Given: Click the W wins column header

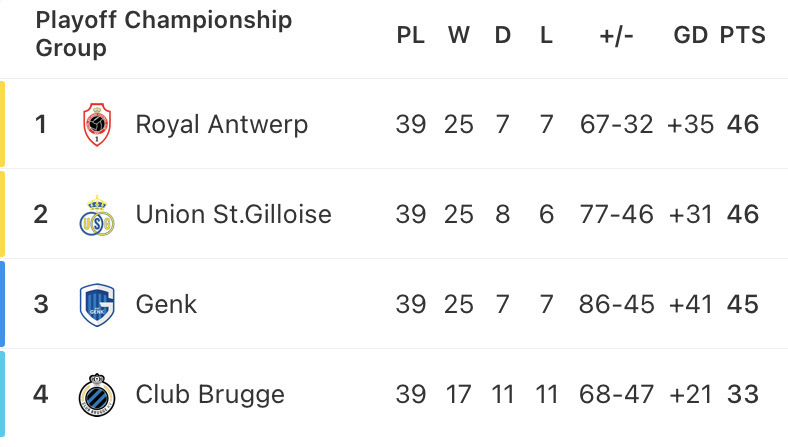Looking at the screenshot, I should click(x=459, y=35).
